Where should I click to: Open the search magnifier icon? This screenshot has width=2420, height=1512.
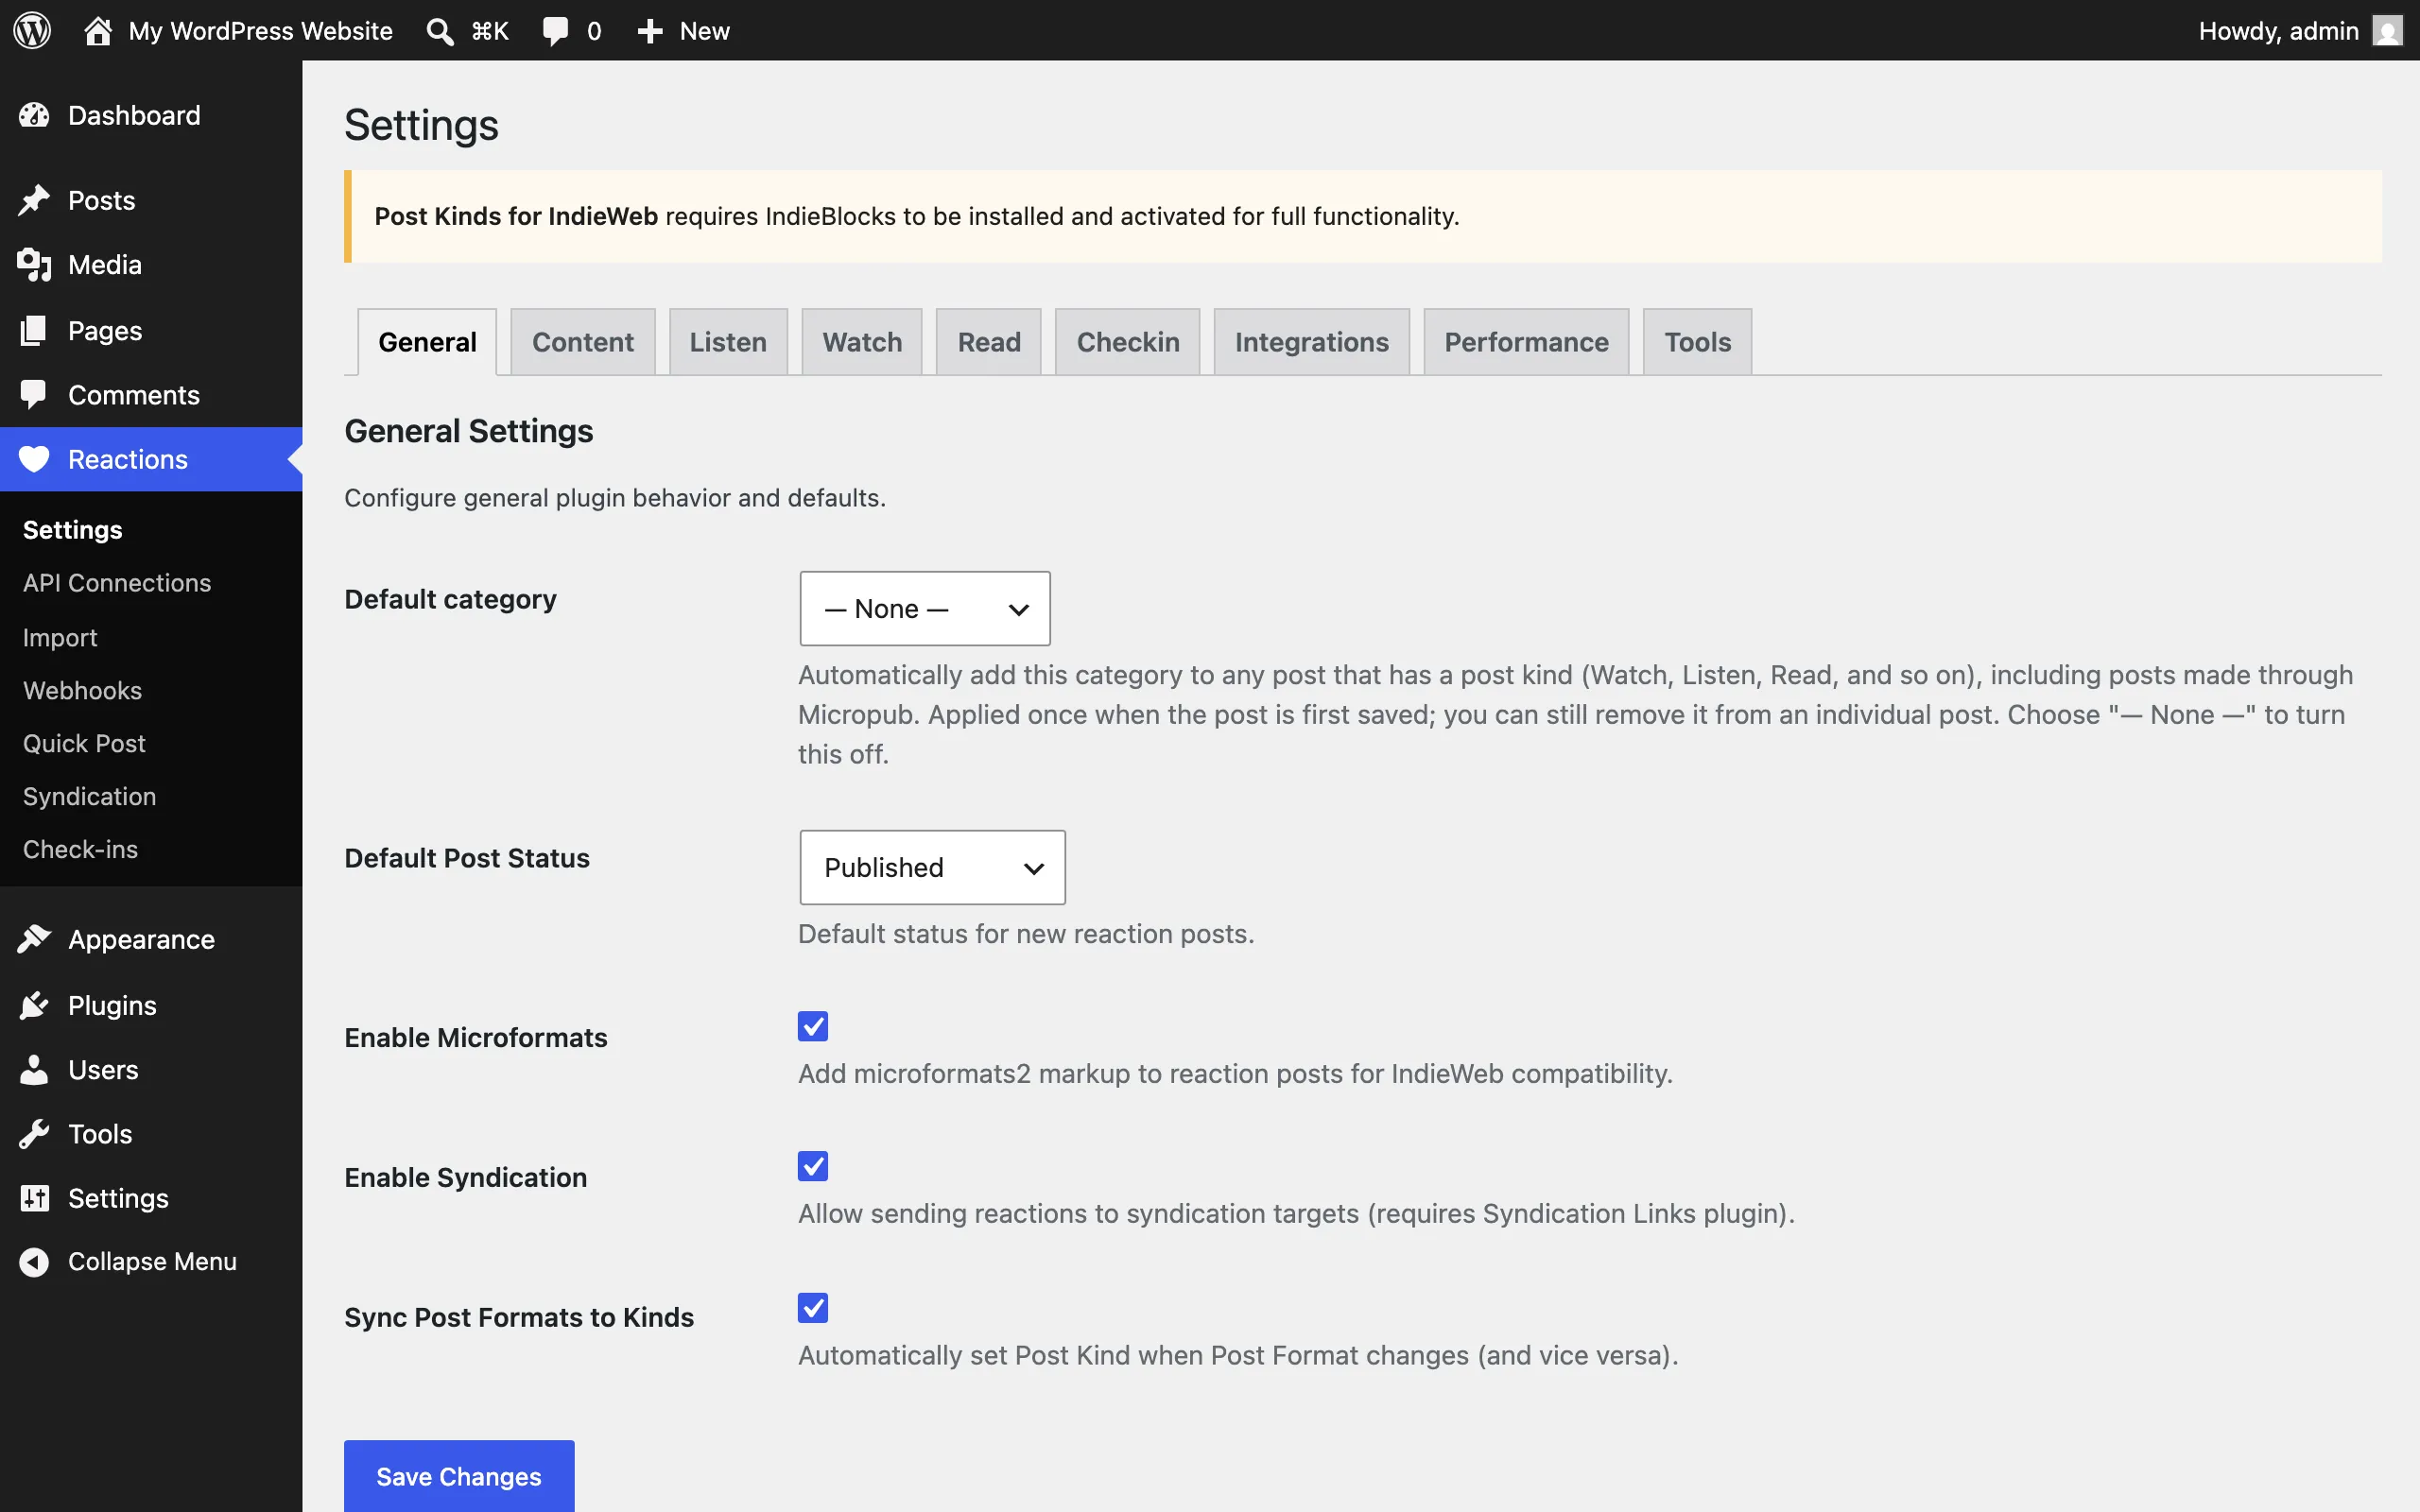(439, 31)
